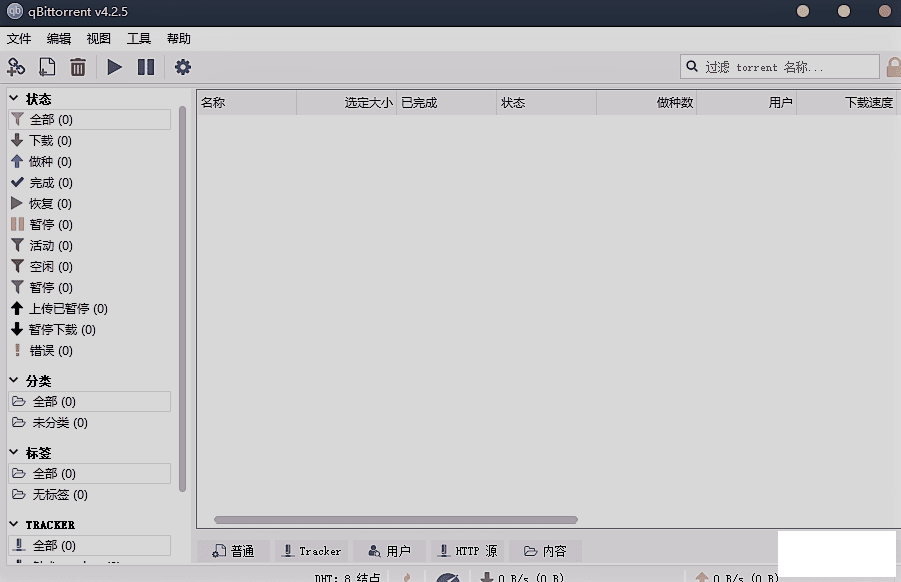The height and width of the screenshot is (582, 901).
Task: Collapse the 状态 section
Action: [14, 98]
